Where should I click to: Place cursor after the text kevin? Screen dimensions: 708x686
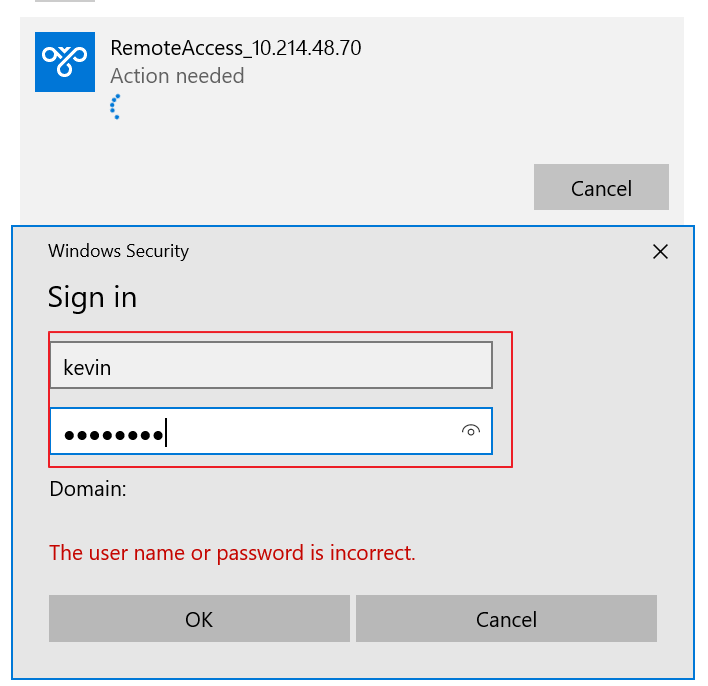point(113,368)
